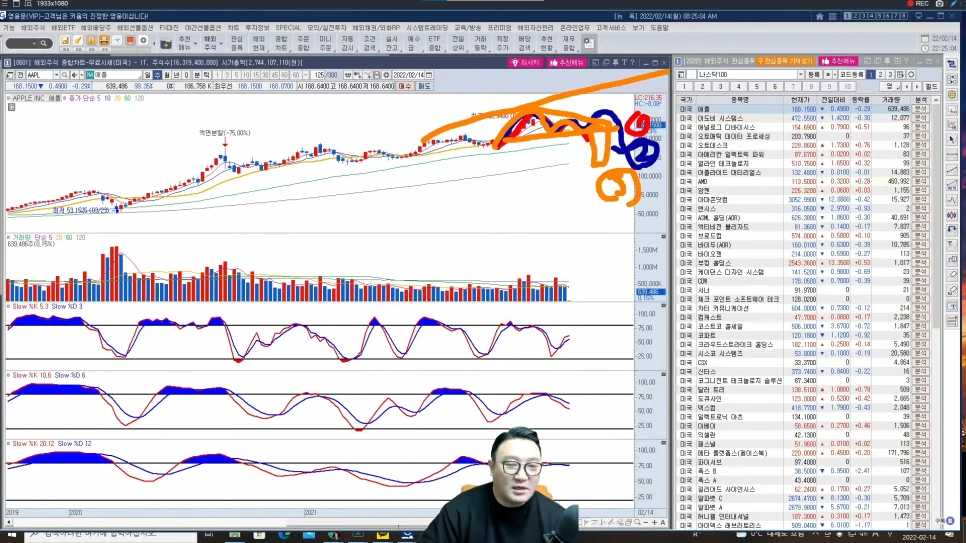Screen dimensions: 966x543
Task: Click scroll-up arrow at watchlist top
Action: (x=936, y=100)
